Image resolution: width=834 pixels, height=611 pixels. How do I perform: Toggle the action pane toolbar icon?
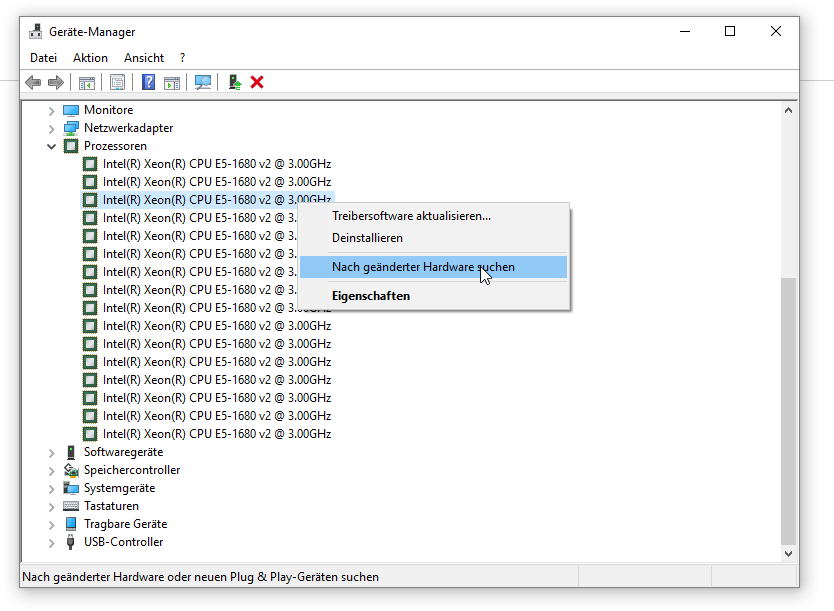(172, 82)
